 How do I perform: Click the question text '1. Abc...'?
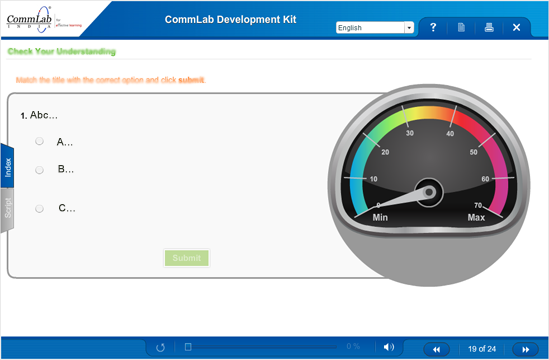39,115
